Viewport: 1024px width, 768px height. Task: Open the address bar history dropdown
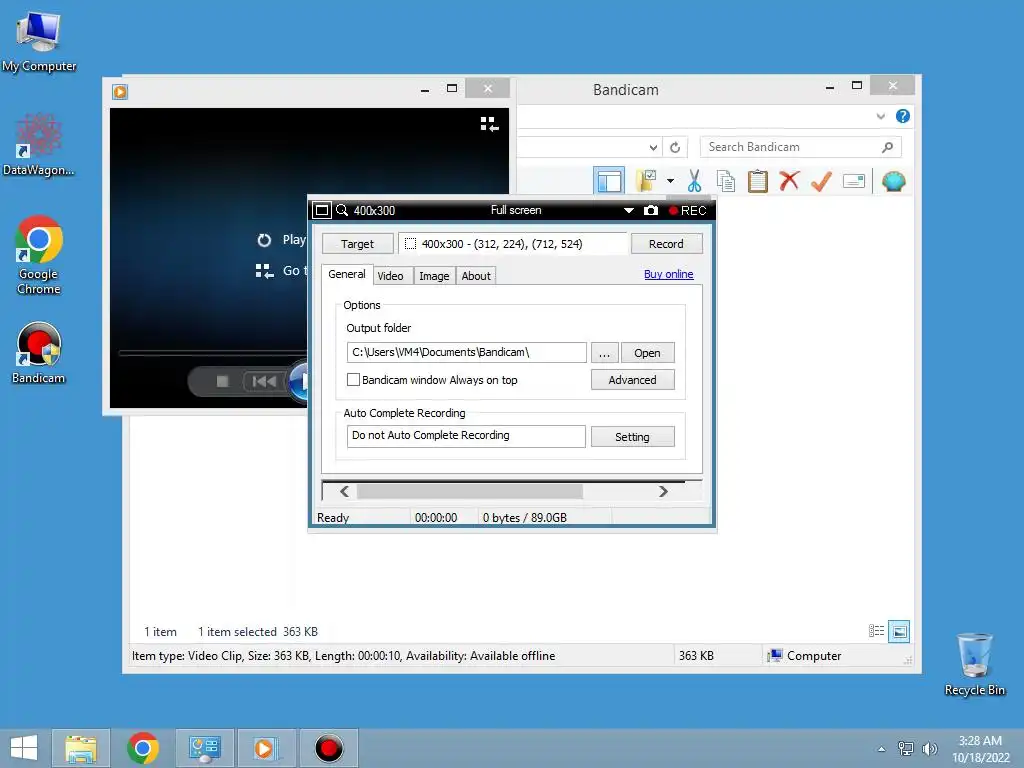point(653,148)
